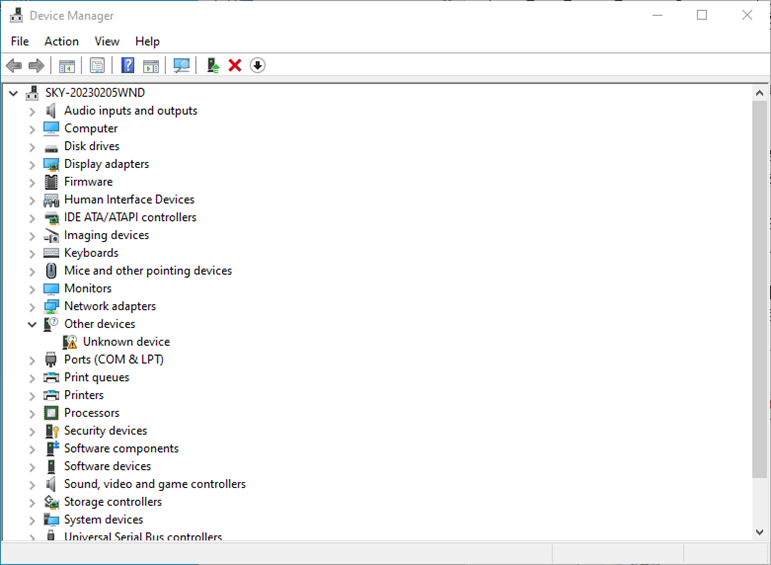Click the Update device driver icon
771x565 pixels.
coord(212,66)
